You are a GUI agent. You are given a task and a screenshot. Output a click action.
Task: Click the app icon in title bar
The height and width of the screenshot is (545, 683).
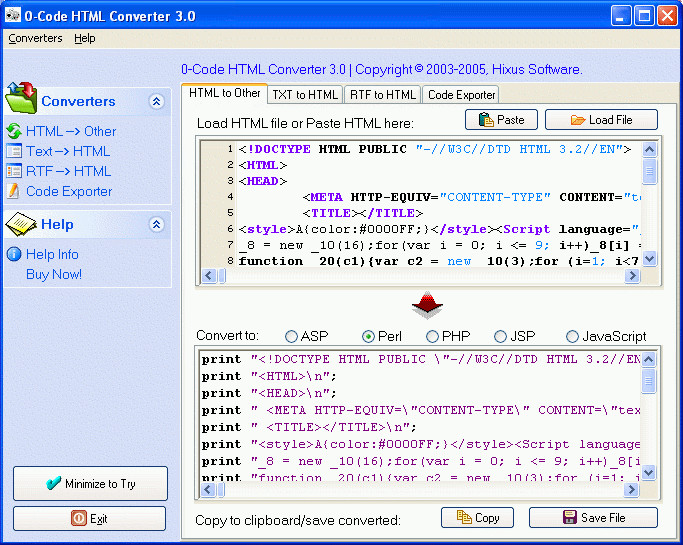pos(13,15)
